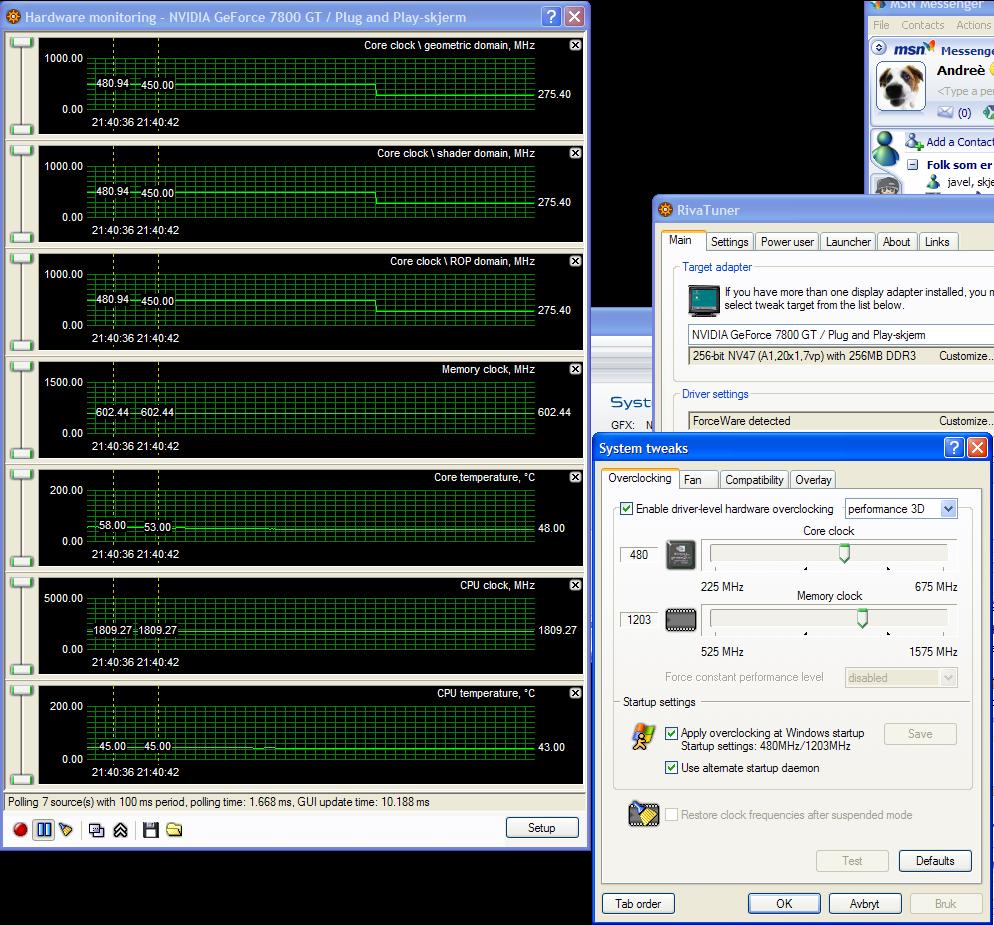
Task: Select the Overclocking tab
Action: click(640, 478)
